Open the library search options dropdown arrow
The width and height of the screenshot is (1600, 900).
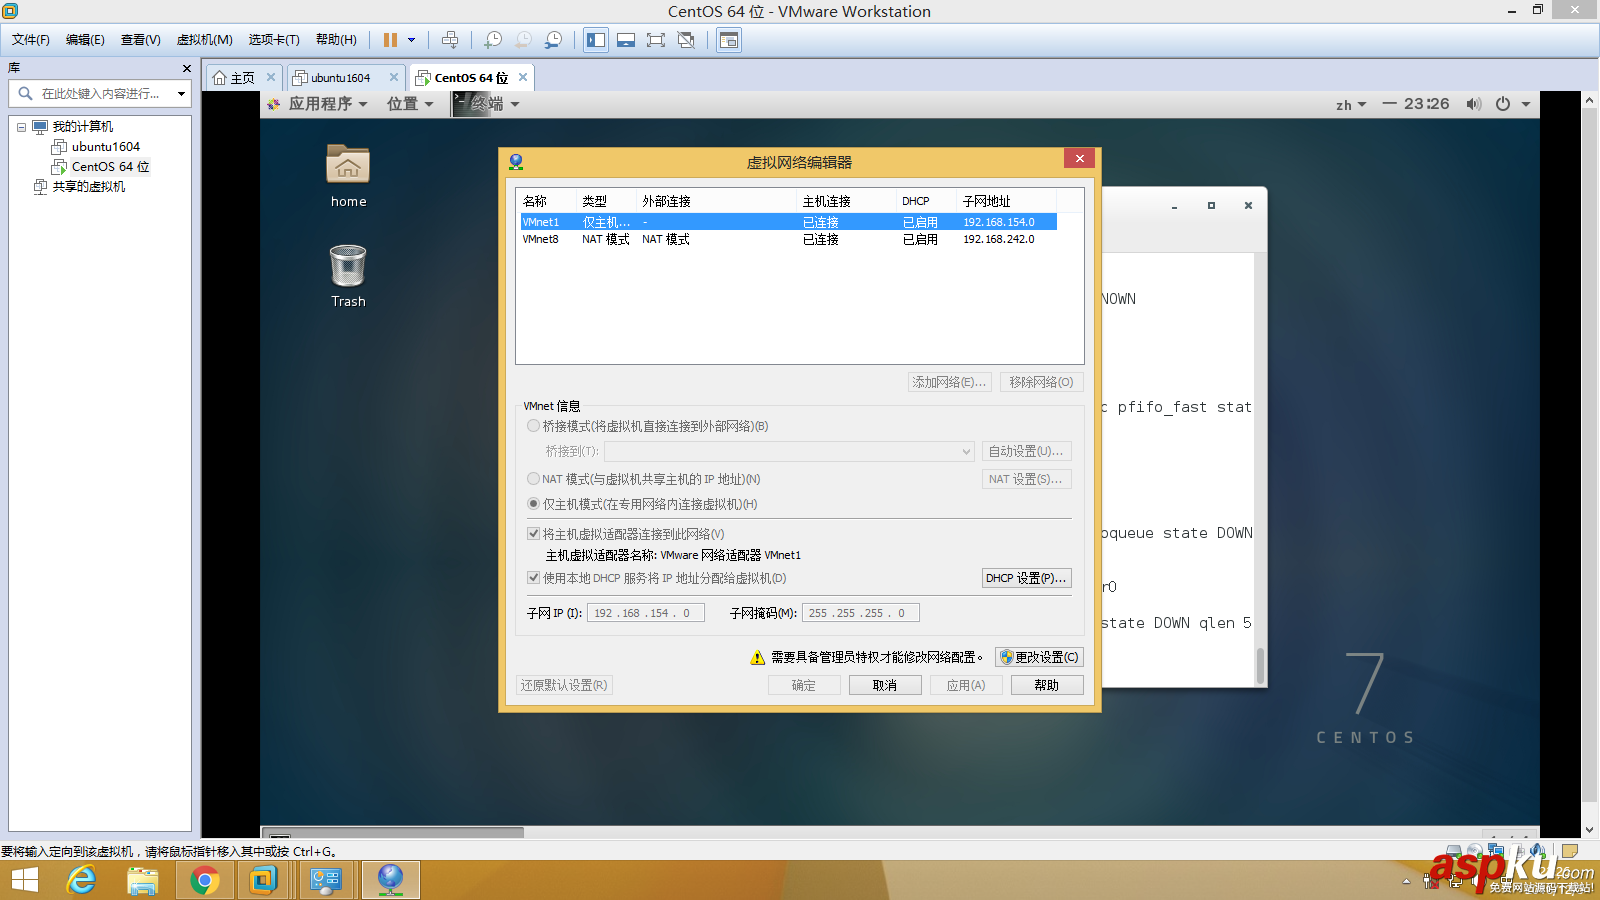(x=181, y=94)
